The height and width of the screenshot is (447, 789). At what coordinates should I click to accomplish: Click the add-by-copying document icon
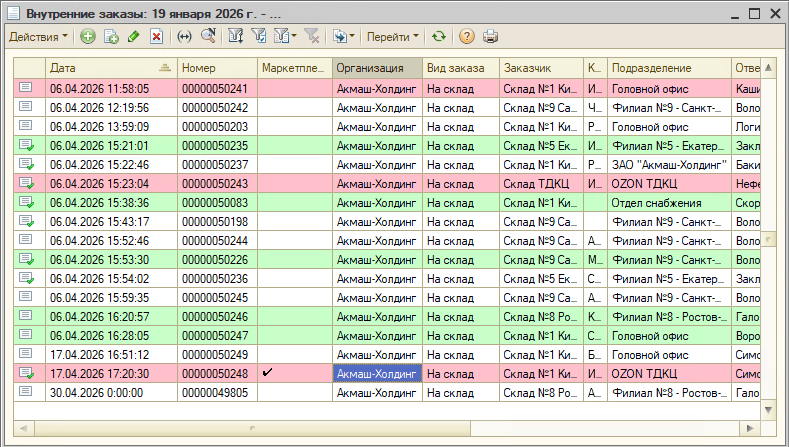pyautogui.click(x=111, y=37)
